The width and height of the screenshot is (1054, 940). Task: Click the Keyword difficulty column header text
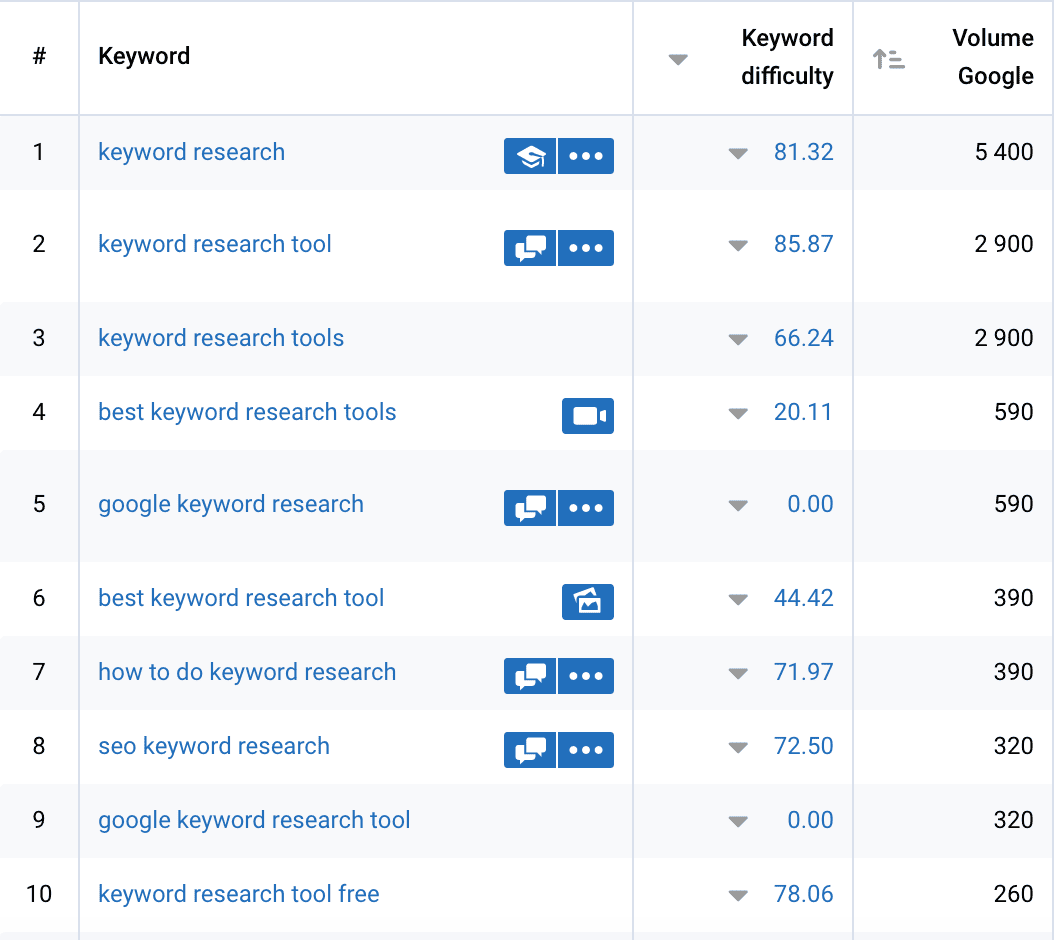click(787, 57)
